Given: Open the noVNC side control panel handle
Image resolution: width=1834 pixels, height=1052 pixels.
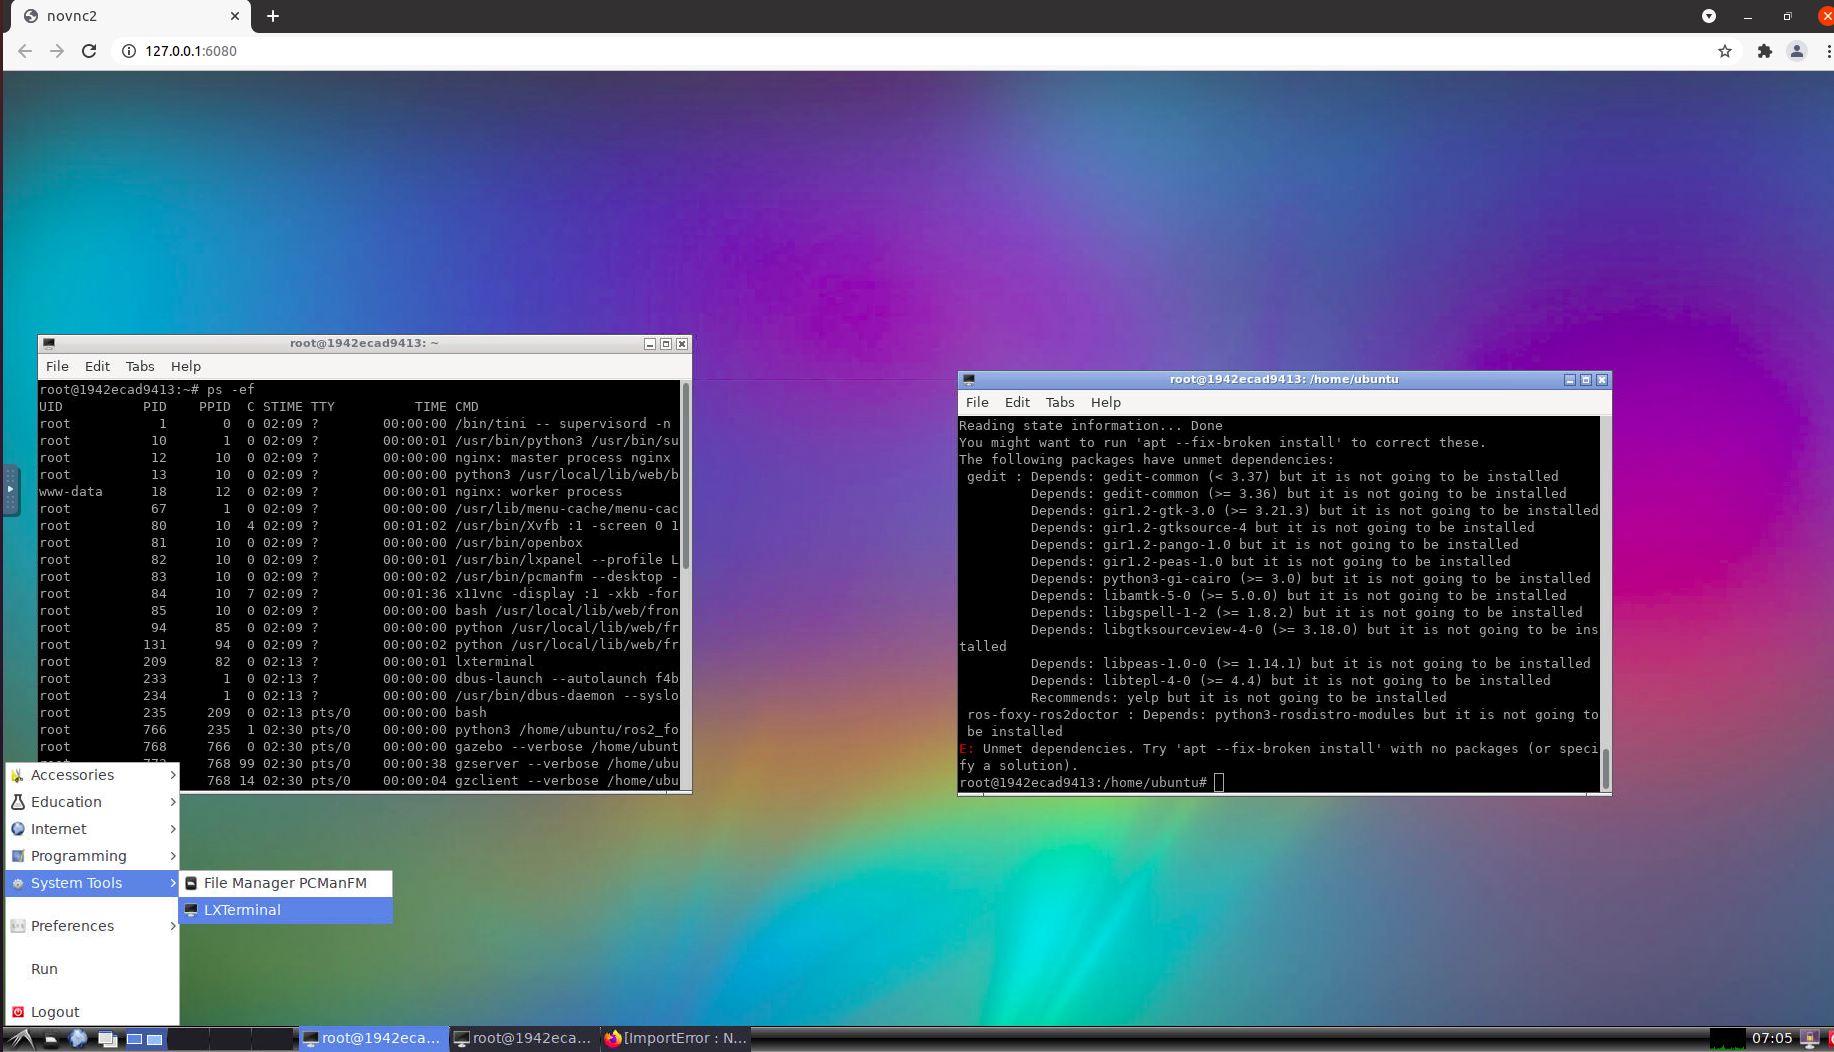Looking at the screenshot, I should [x=11, y=489].
